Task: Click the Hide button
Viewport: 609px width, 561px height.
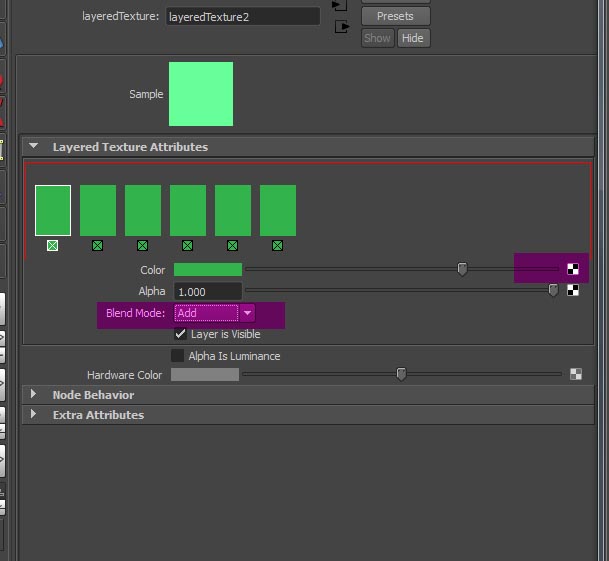Action: 413,38
